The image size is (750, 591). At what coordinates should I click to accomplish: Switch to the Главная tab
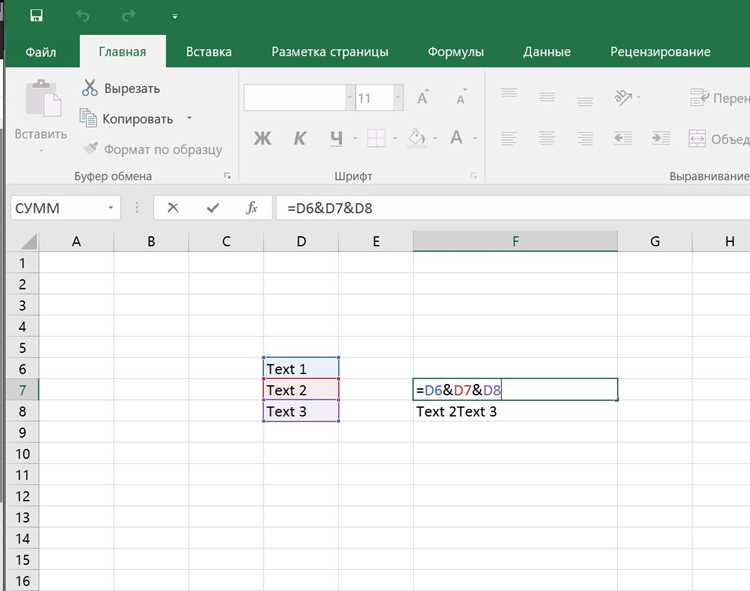[122, 52]
